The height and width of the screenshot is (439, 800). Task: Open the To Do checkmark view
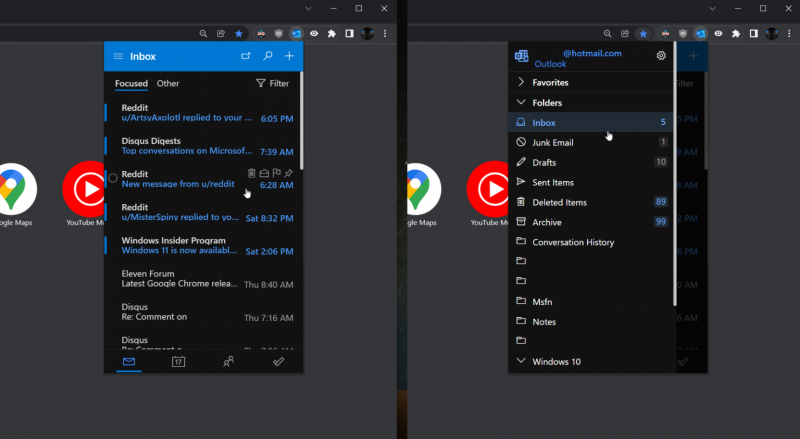click(279, 362)
